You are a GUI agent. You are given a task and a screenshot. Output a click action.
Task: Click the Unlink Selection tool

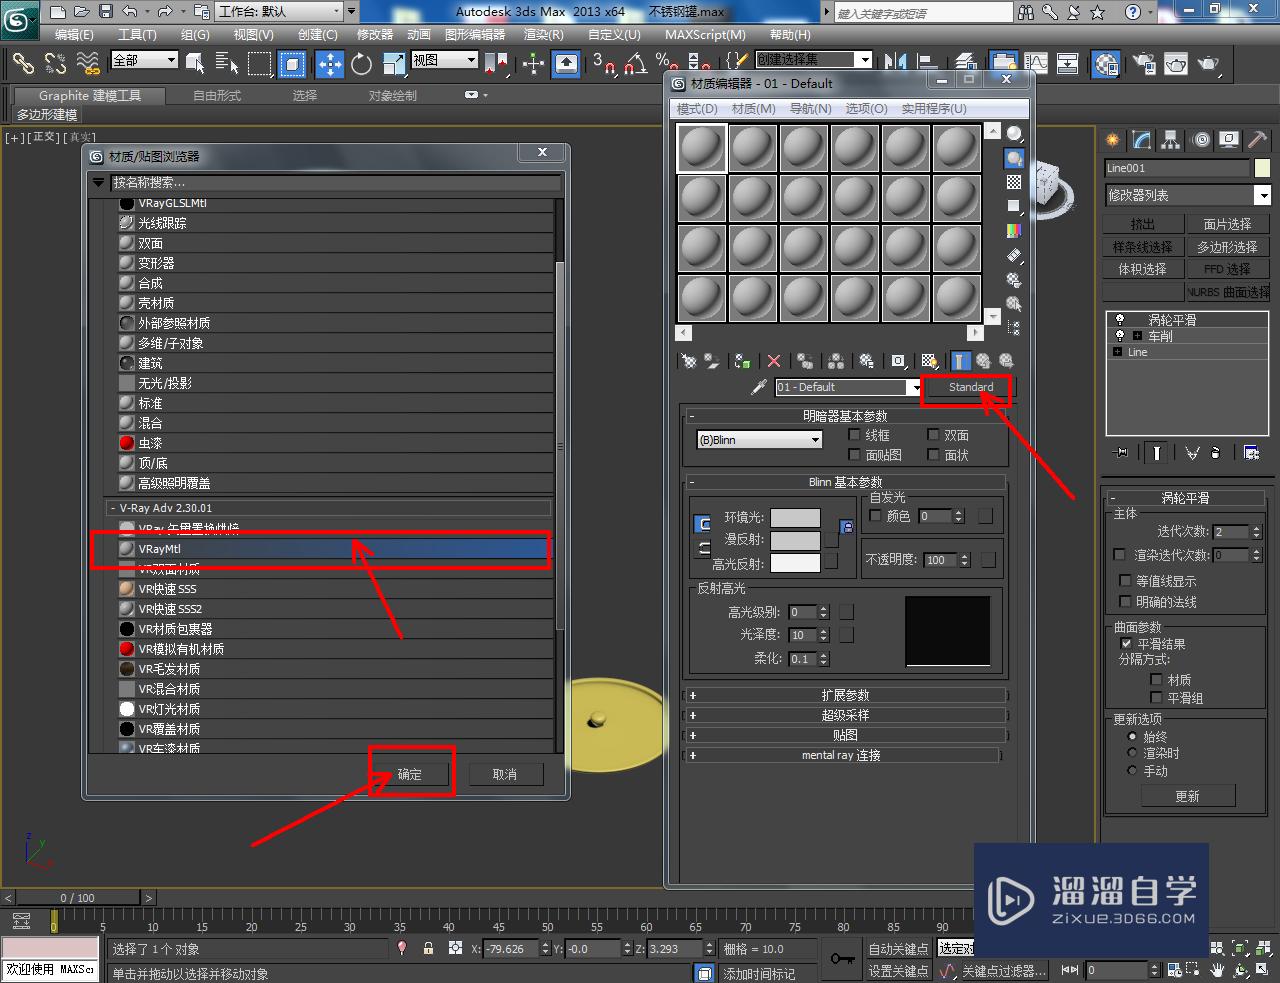pos(55,64)
